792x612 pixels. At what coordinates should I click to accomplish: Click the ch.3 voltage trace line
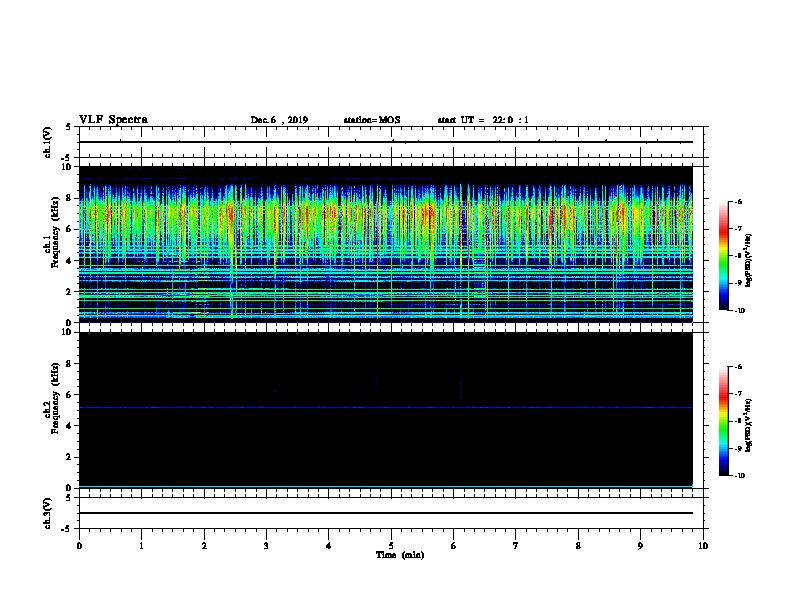pyautogui.click(x=385, y=513)
